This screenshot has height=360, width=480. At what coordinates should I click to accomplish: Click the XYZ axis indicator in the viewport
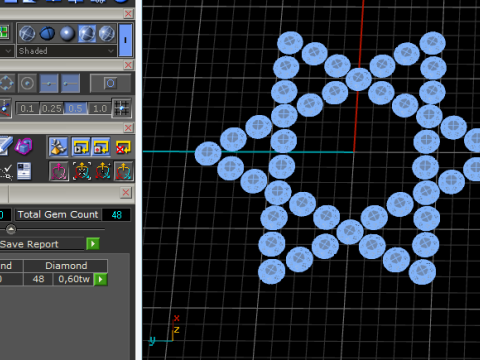[164, 330]
